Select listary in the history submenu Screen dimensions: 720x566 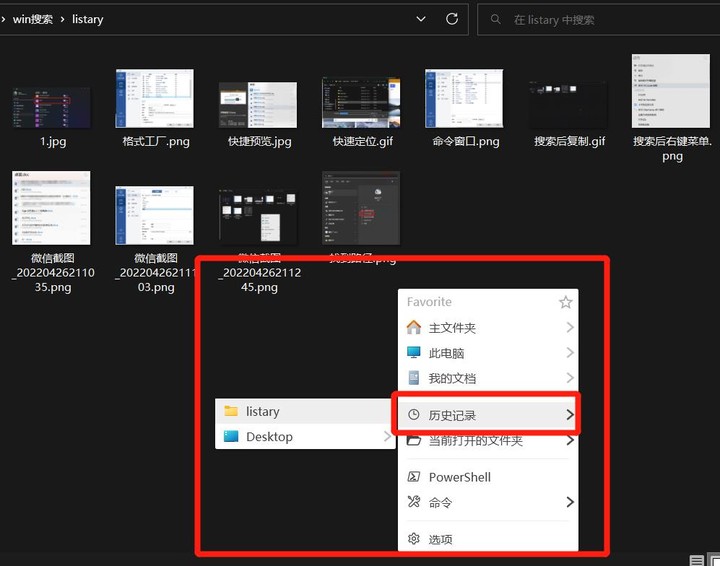[x=263, y=411]
